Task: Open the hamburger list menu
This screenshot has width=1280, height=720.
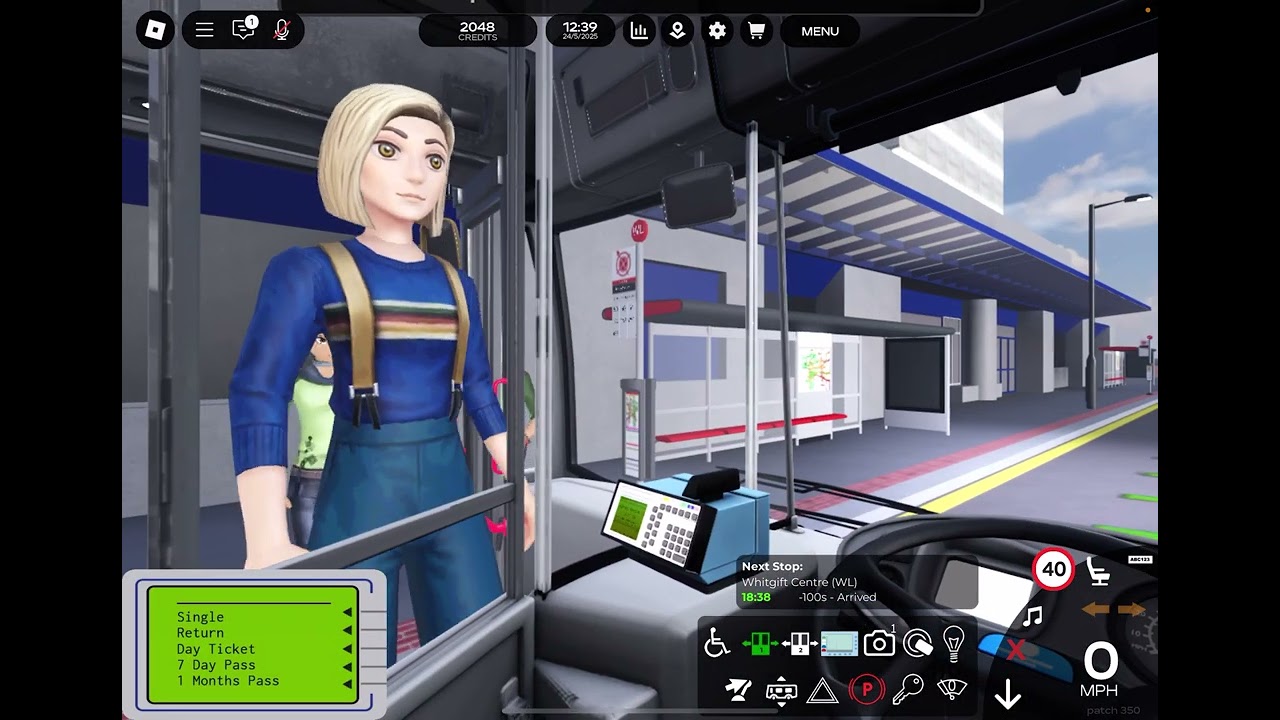Action: (204, 30)
